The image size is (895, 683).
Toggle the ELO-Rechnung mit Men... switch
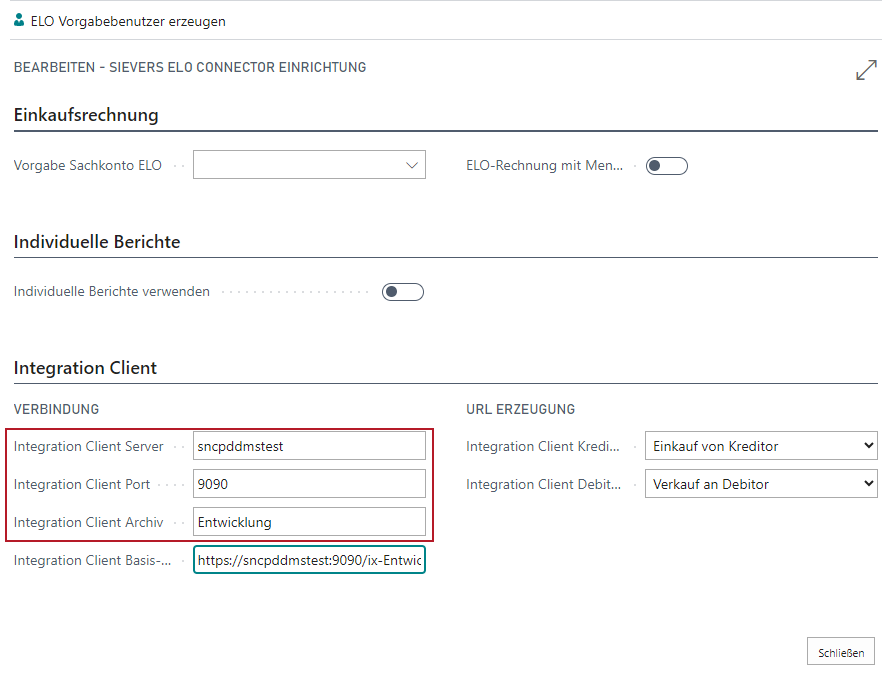pyautogui.click(x=666, y=166)
